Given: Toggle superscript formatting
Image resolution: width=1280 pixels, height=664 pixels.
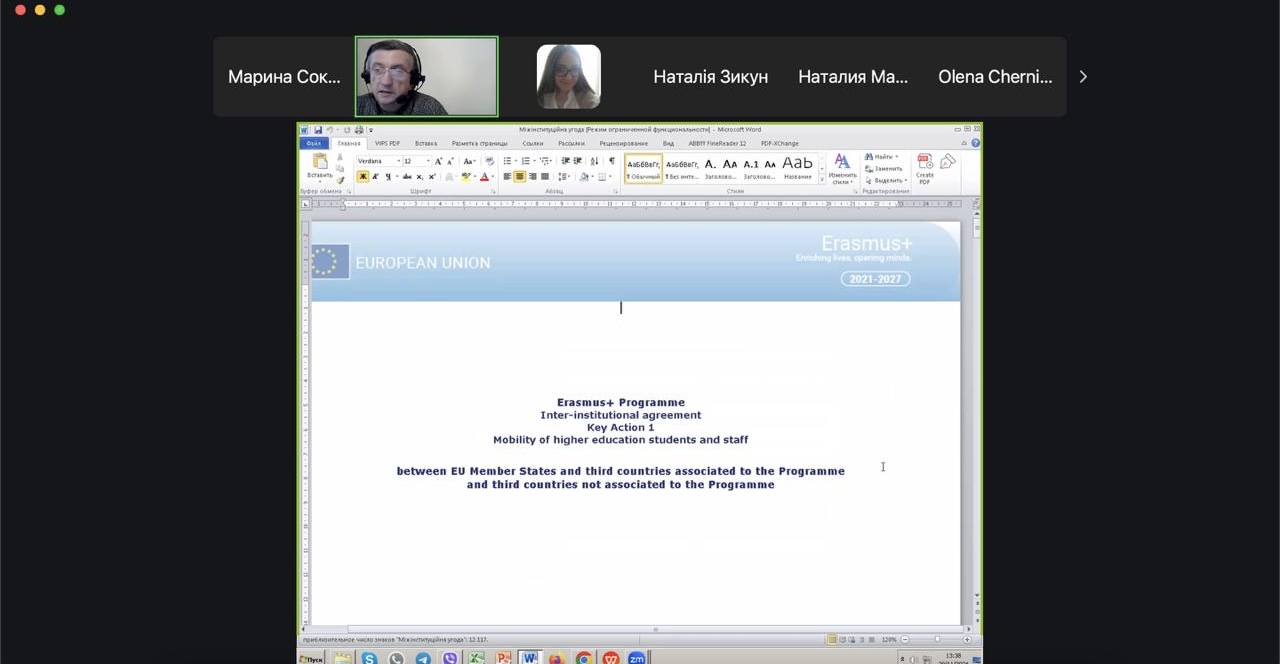Looking at the screenshot, I should [432, 177].
